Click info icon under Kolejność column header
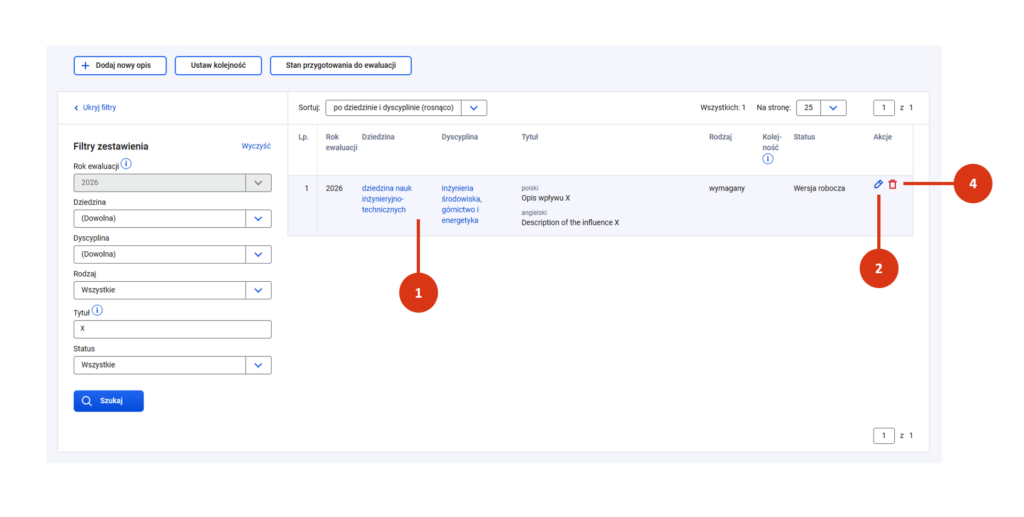 click(767, 158)
